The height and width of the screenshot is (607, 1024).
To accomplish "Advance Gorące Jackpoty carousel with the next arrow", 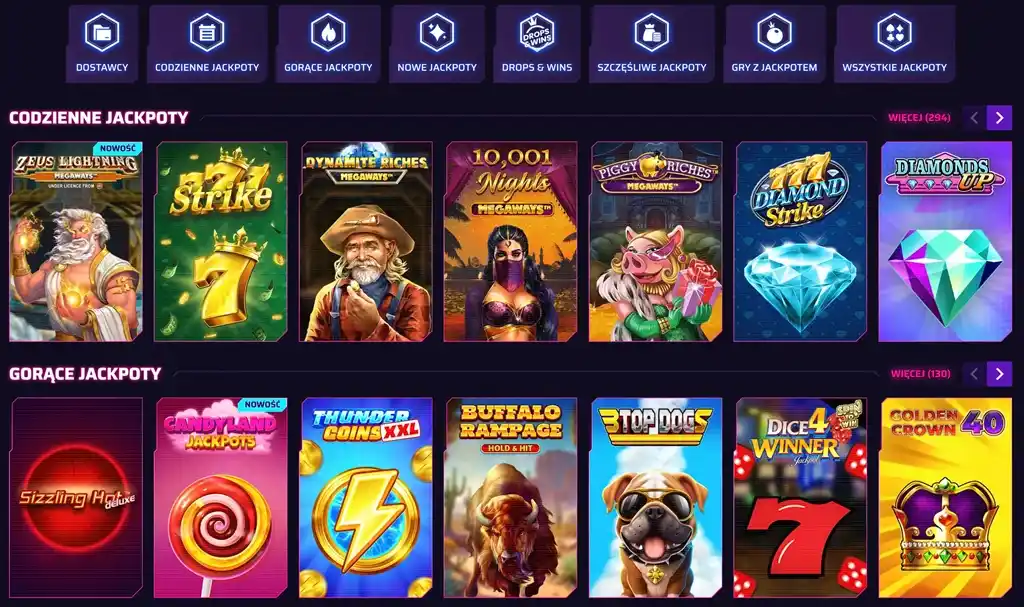I will (x=999, y=374).
